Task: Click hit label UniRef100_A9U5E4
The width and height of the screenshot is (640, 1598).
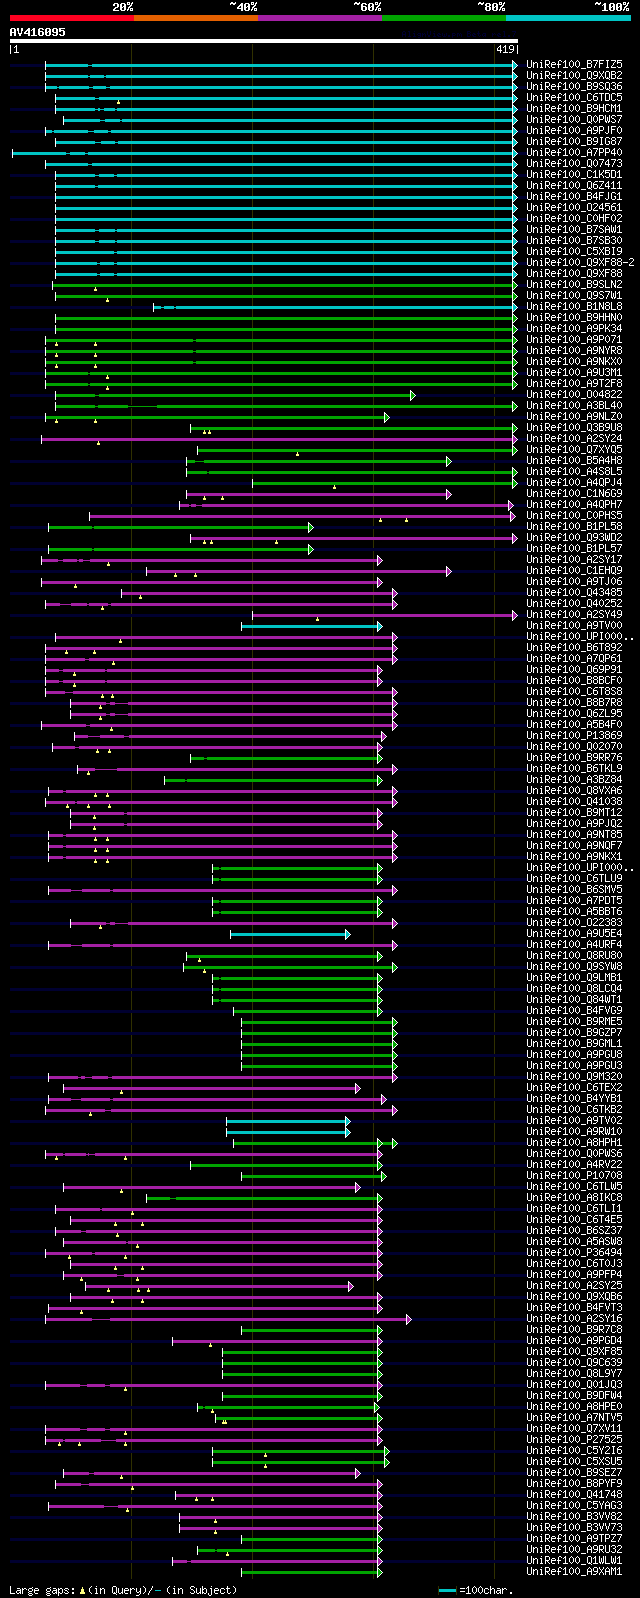Action: point(574,933)
